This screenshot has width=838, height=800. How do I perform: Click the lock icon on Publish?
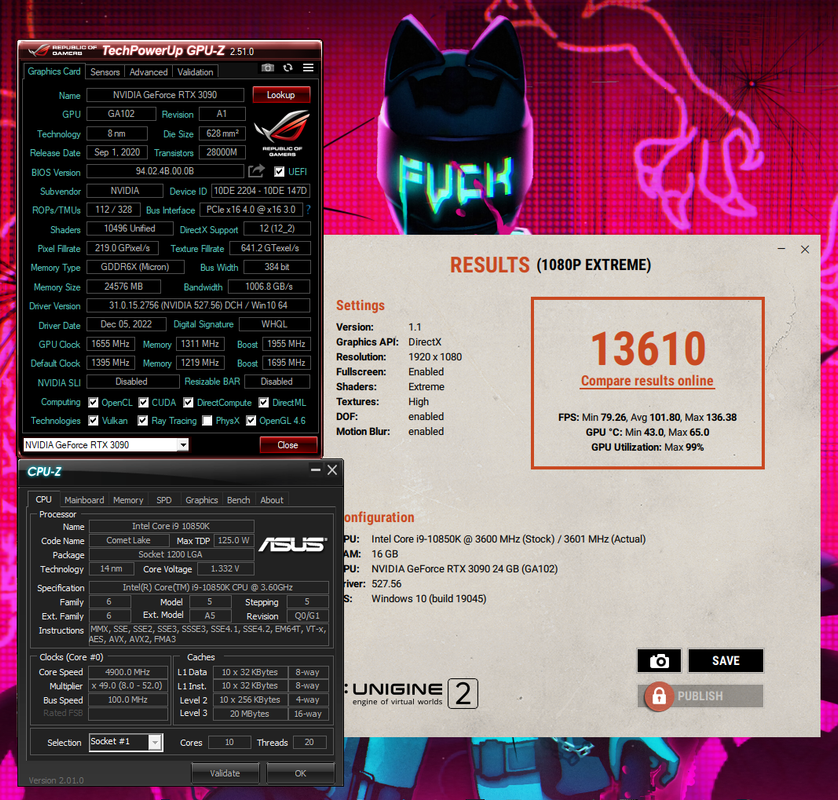(658, 696)
